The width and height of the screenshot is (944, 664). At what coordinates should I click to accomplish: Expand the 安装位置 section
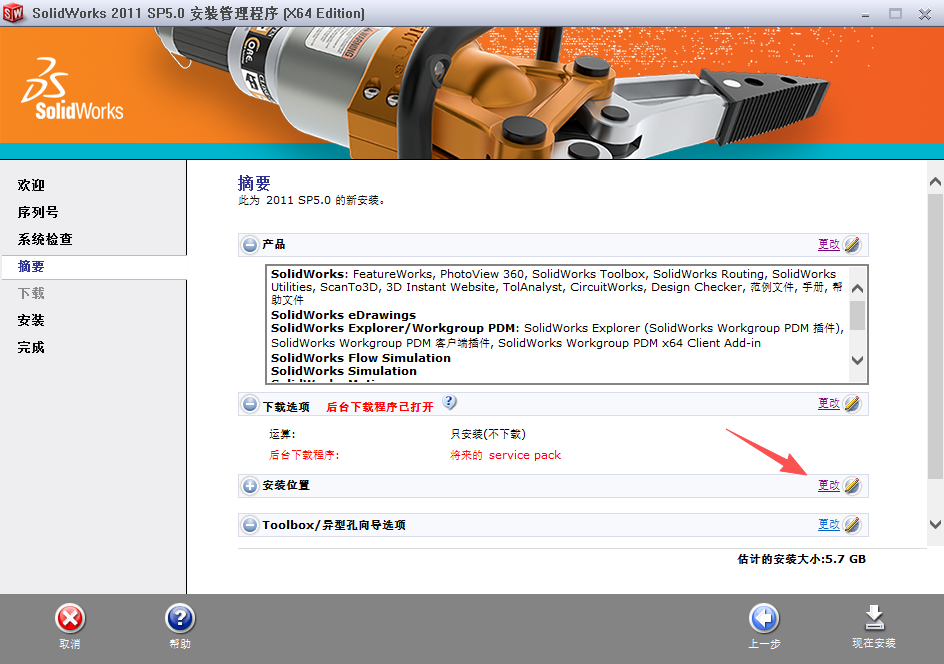click(250, 486)
